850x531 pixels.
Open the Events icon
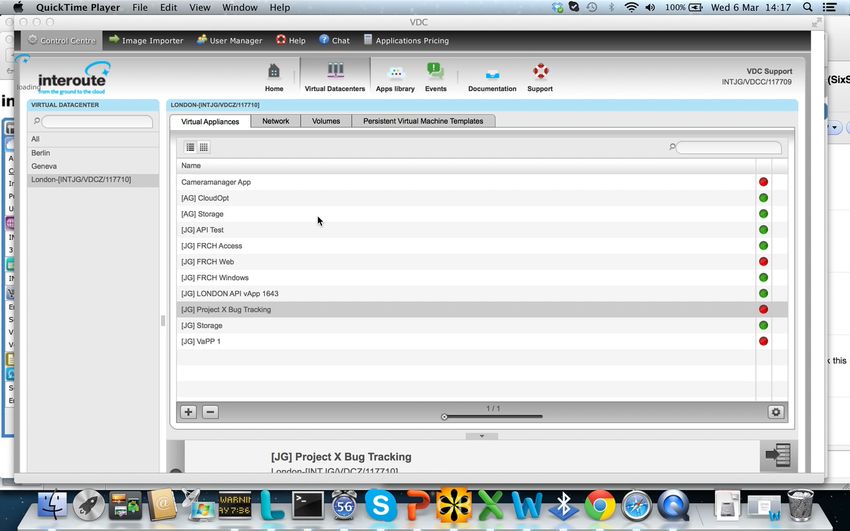435,77
